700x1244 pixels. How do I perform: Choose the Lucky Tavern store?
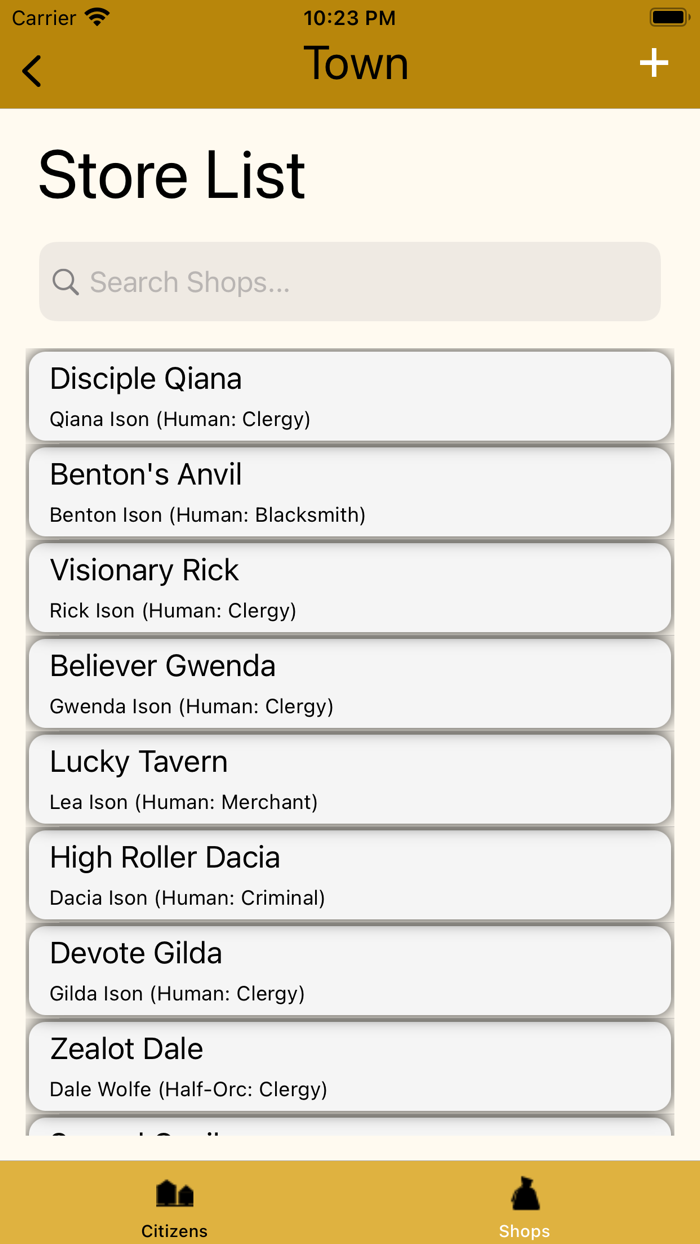click(350, 780)
